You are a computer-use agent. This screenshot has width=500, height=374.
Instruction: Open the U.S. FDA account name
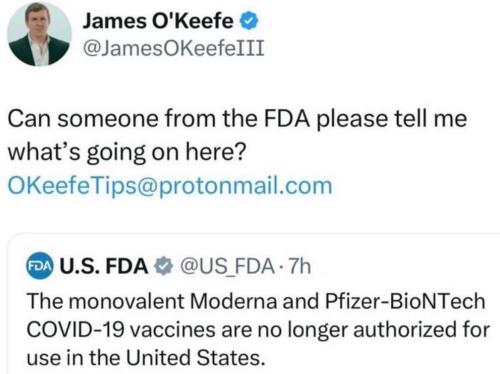tap(104, 266)
